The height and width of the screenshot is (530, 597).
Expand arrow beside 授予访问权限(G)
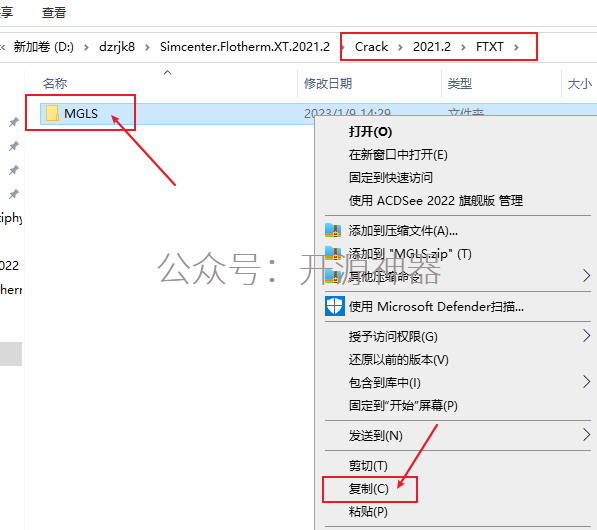[x=587, y=336]
